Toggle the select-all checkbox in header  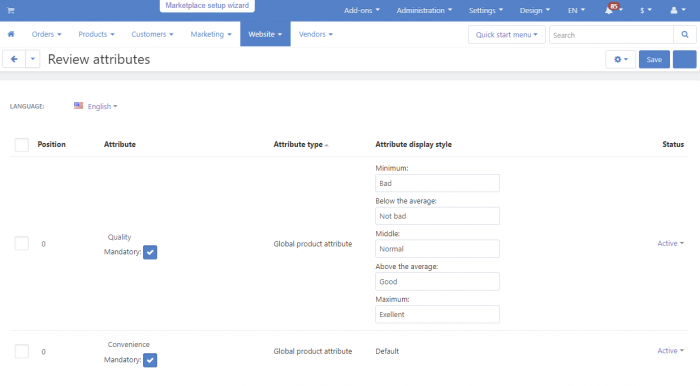21,145
